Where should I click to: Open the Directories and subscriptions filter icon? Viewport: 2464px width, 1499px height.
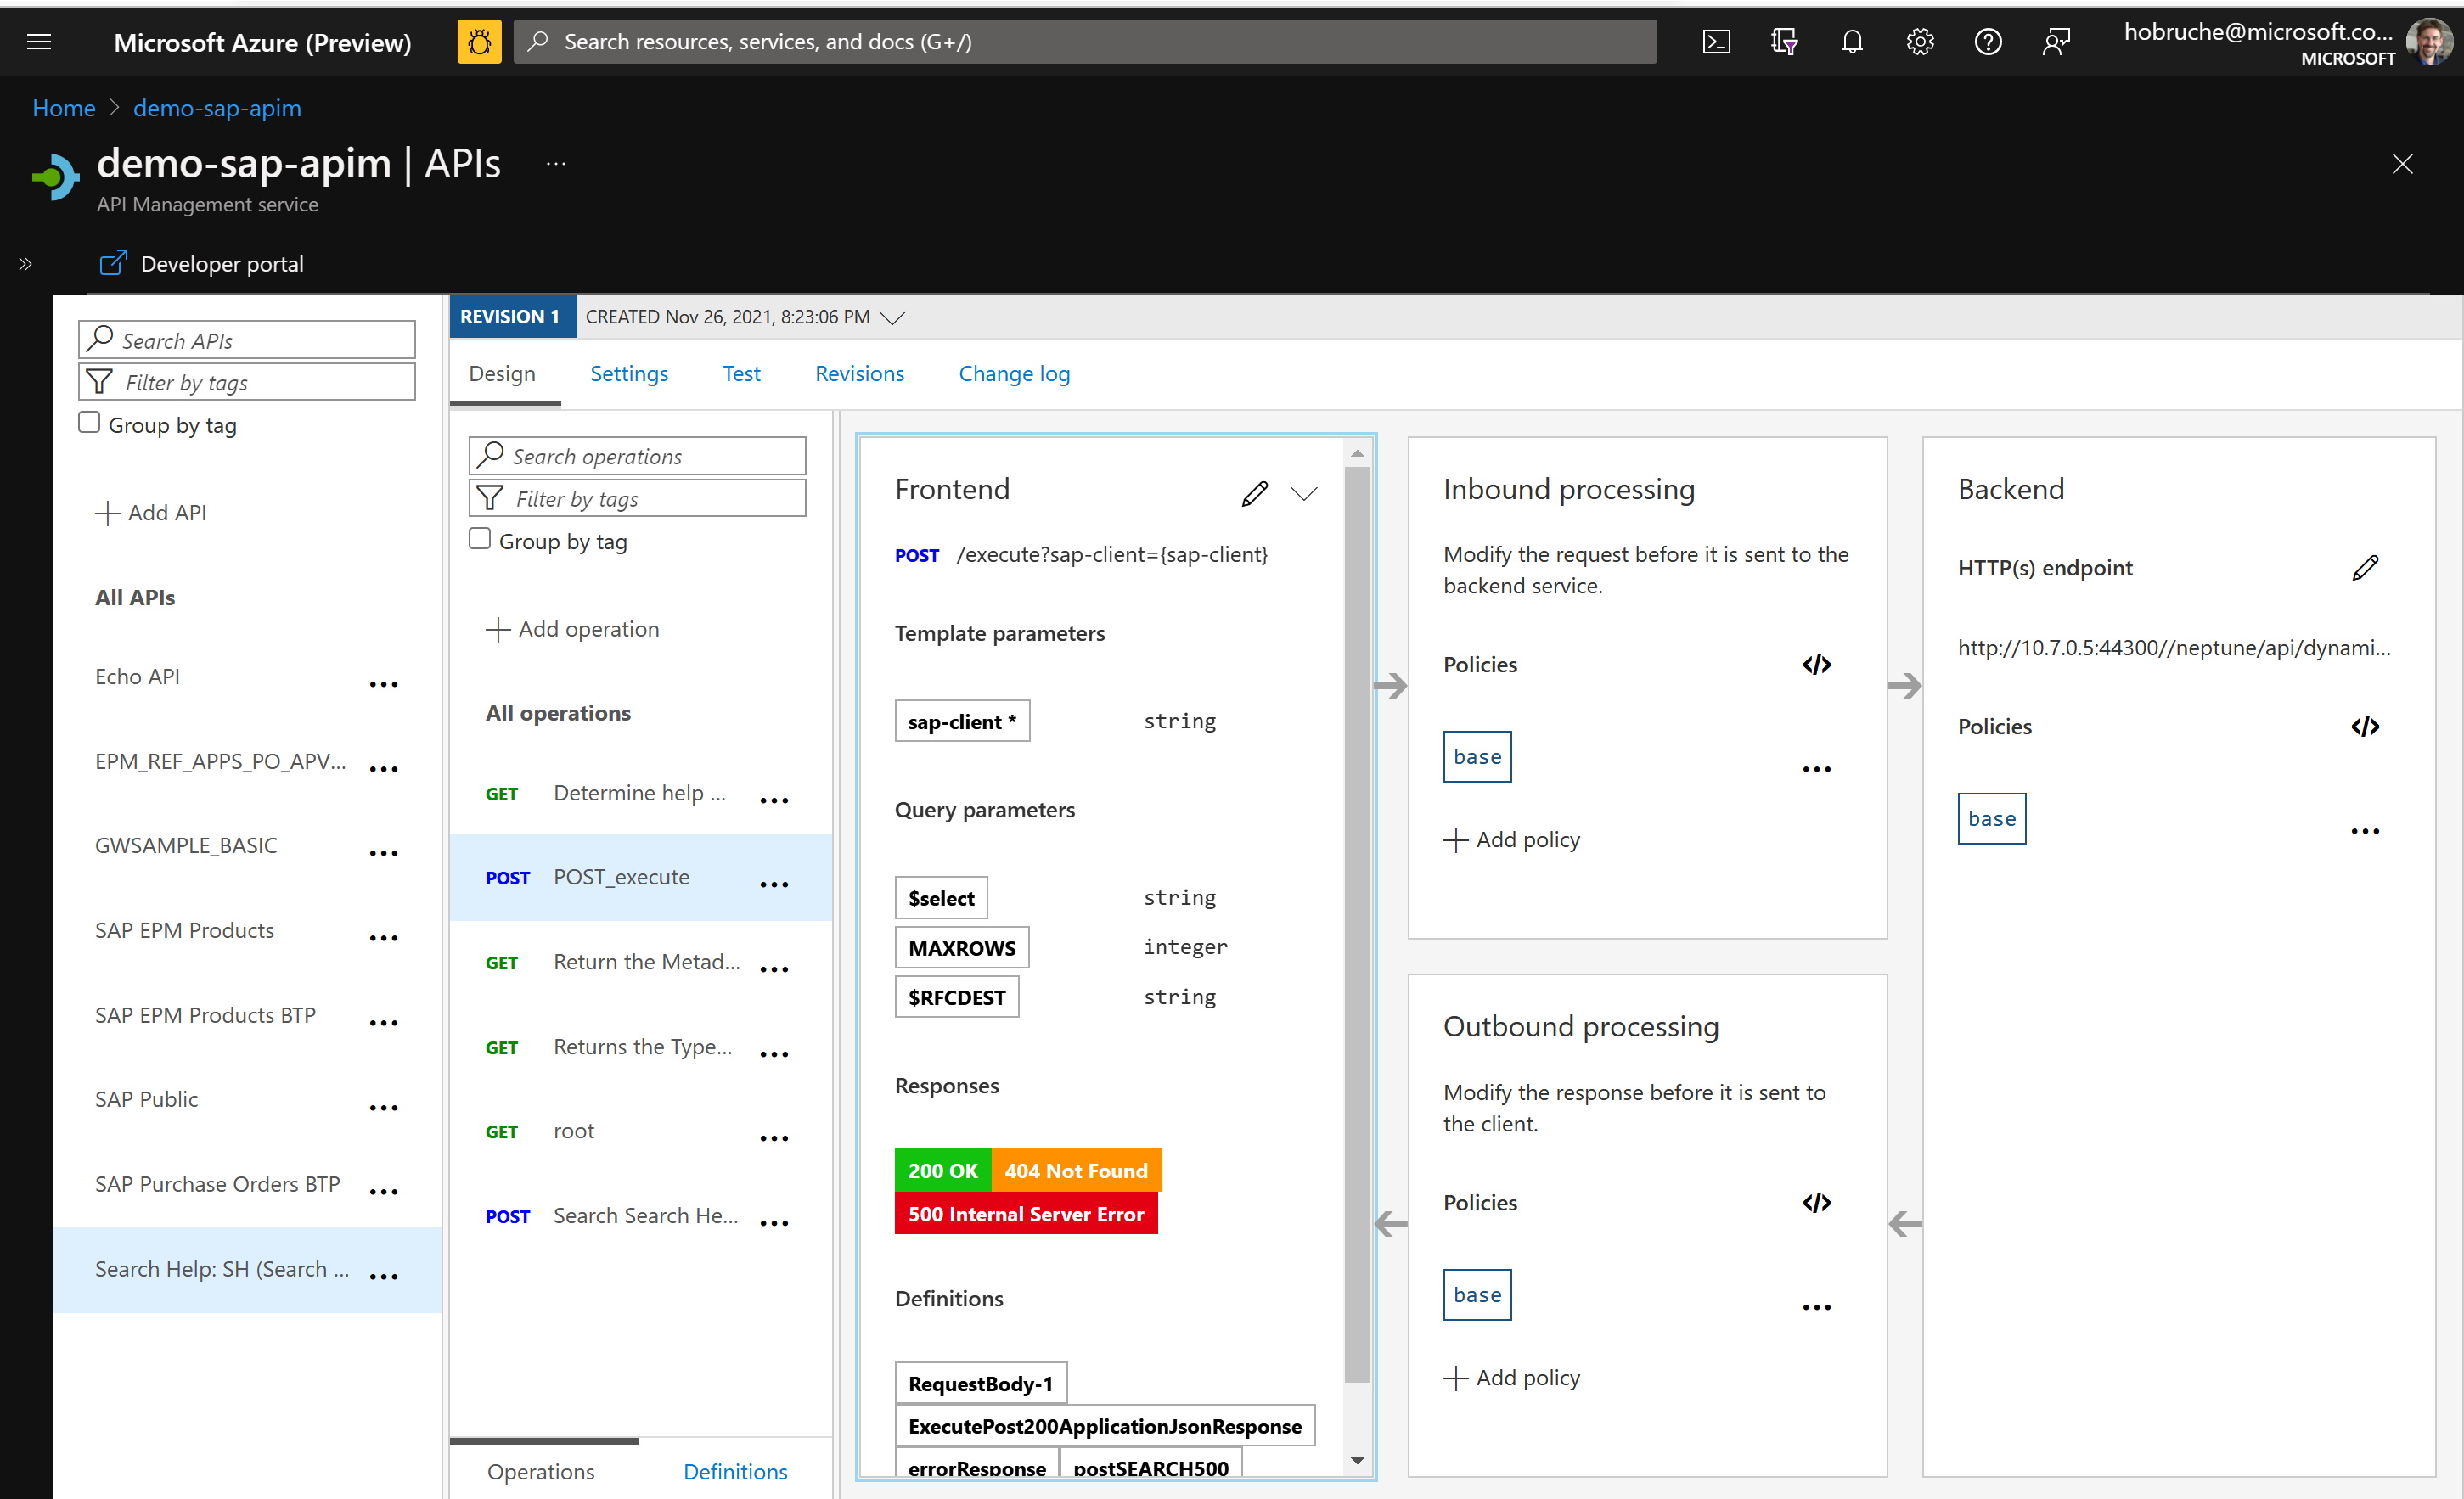click(1784, 42)
